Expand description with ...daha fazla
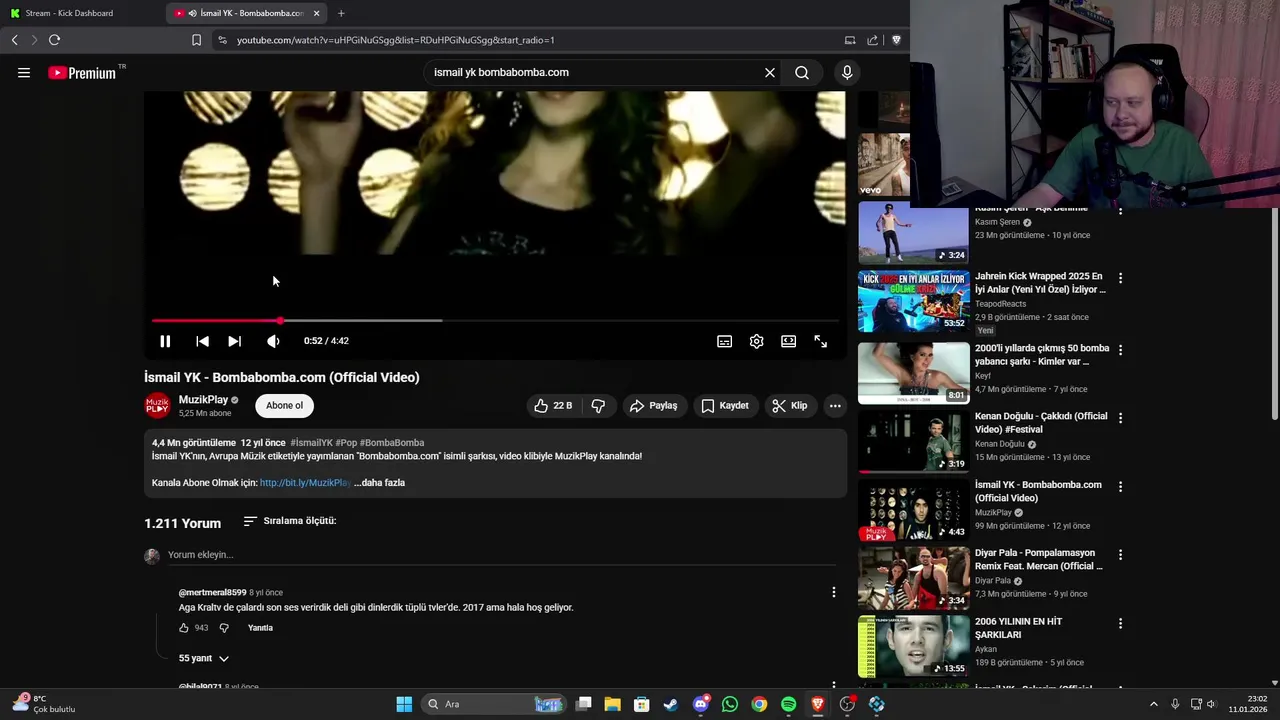Image resolution: width=1280 pixels, height=720 pixels. [x=379, y=483]
